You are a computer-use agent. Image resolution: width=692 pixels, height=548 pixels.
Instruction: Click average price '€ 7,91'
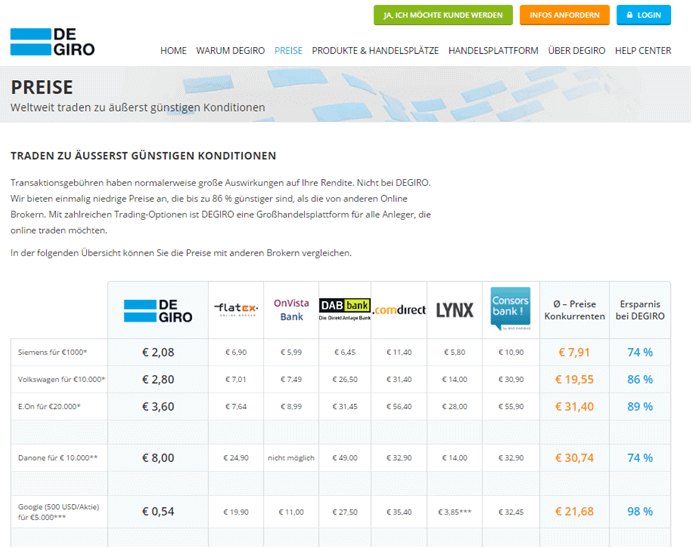574,352
